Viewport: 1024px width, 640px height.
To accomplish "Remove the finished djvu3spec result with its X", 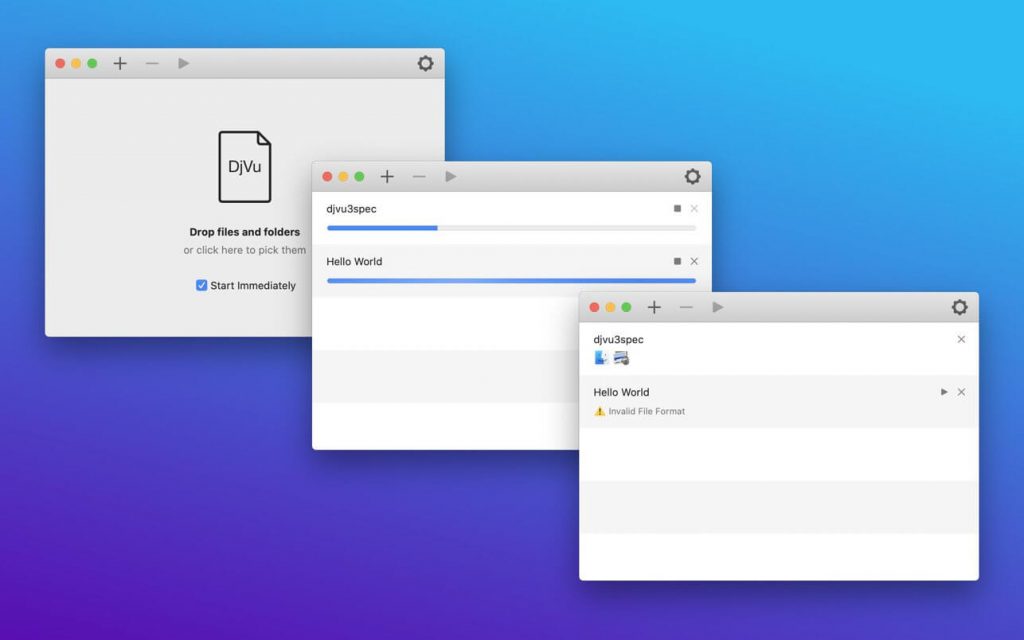I will (962, 340).
